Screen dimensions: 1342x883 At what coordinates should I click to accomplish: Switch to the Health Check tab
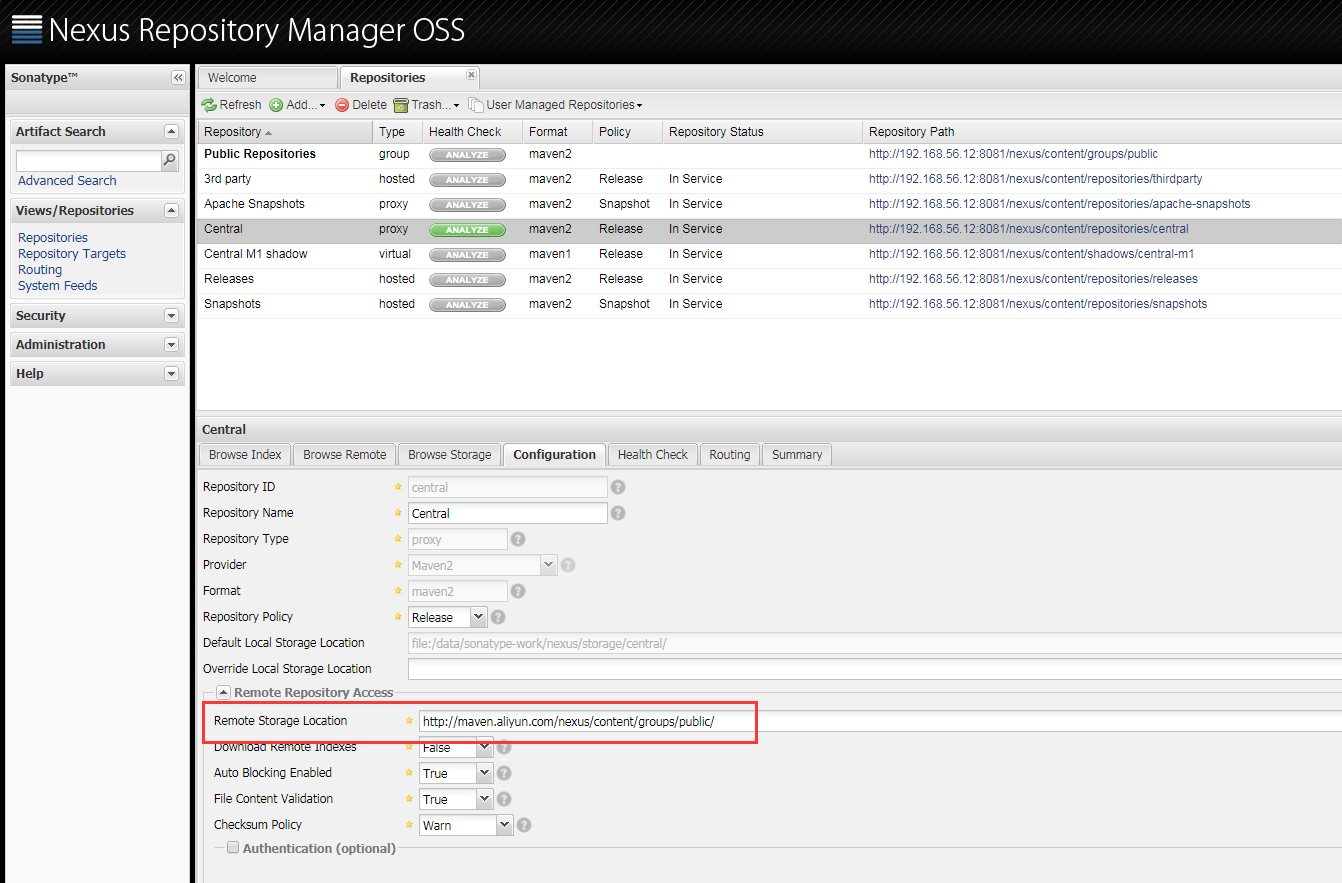click(653, 455)
